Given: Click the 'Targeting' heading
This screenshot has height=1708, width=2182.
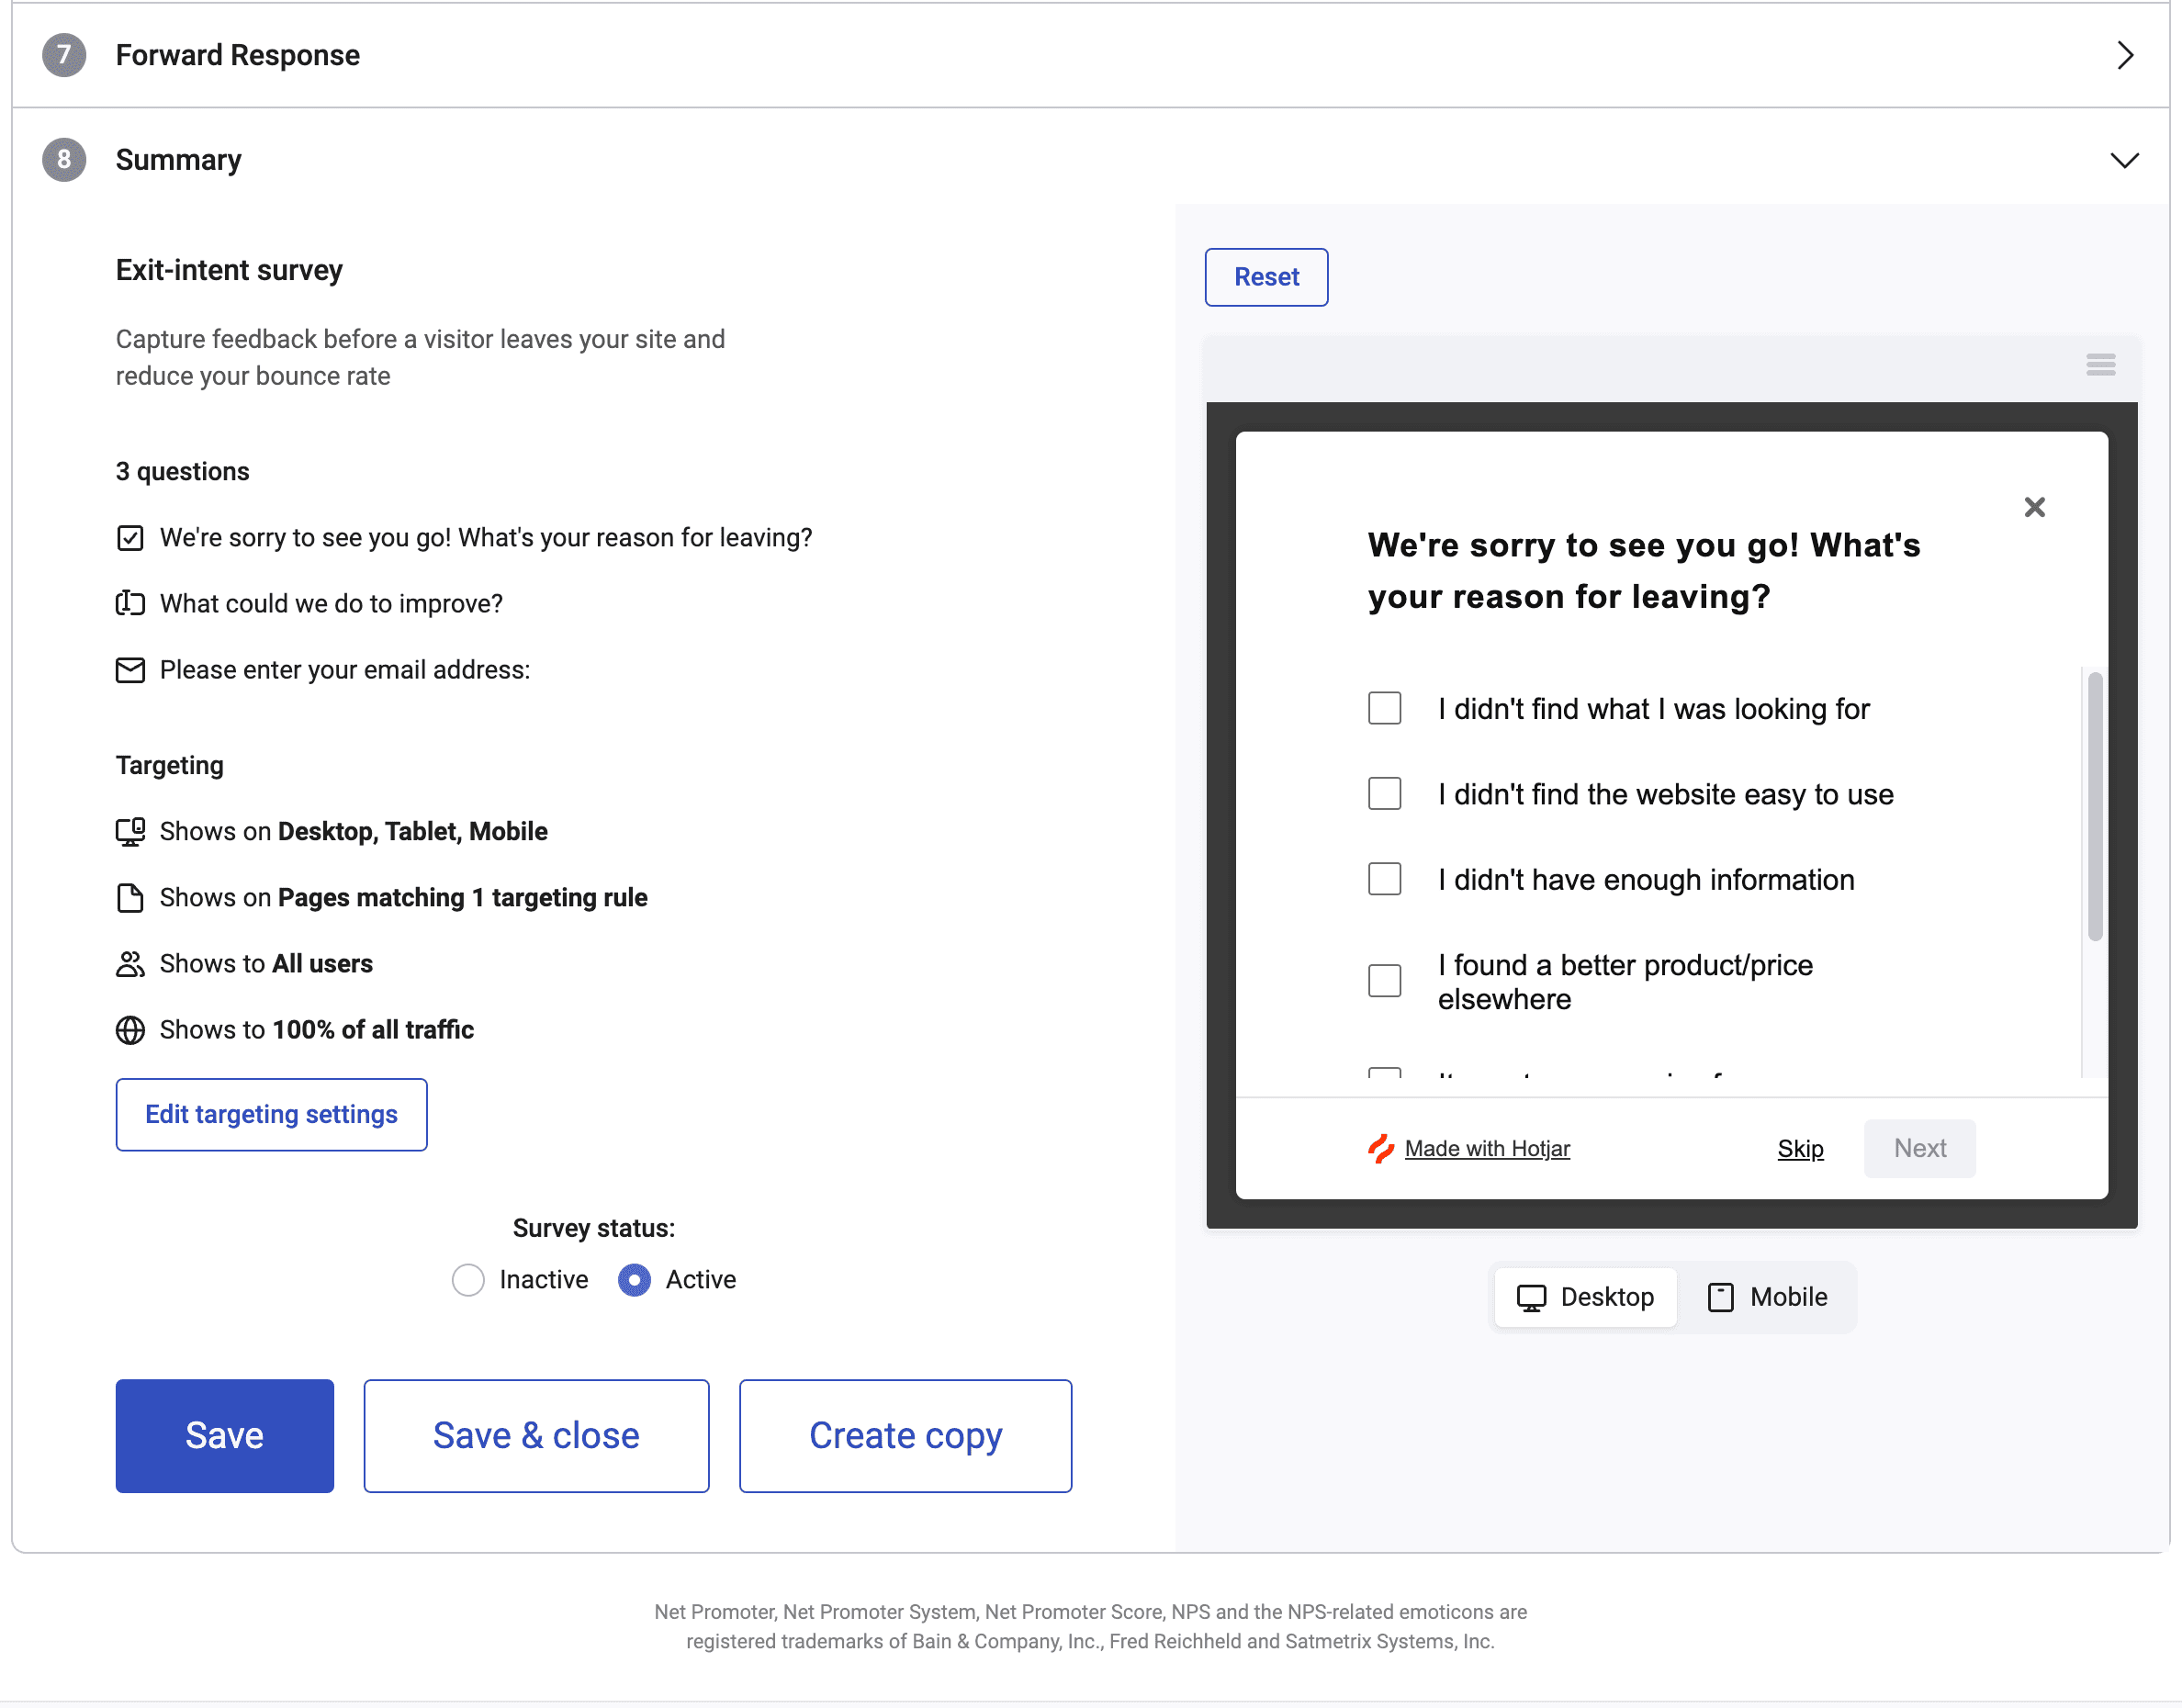Looking at the screenshot, I should (170, 765).
